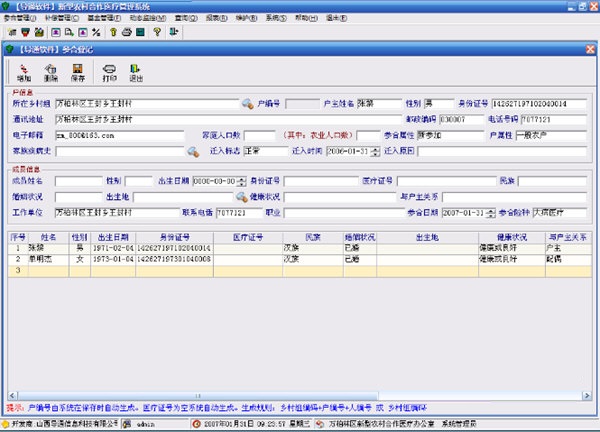Click the exit door icon in main toolbar

pyautogui.click(x=174, y=32)
